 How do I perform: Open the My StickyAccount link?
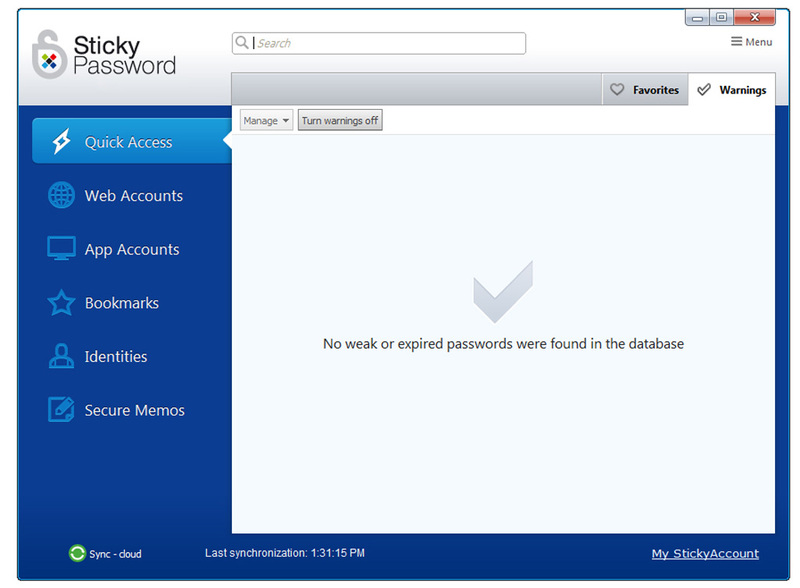(x=705, y=553)
